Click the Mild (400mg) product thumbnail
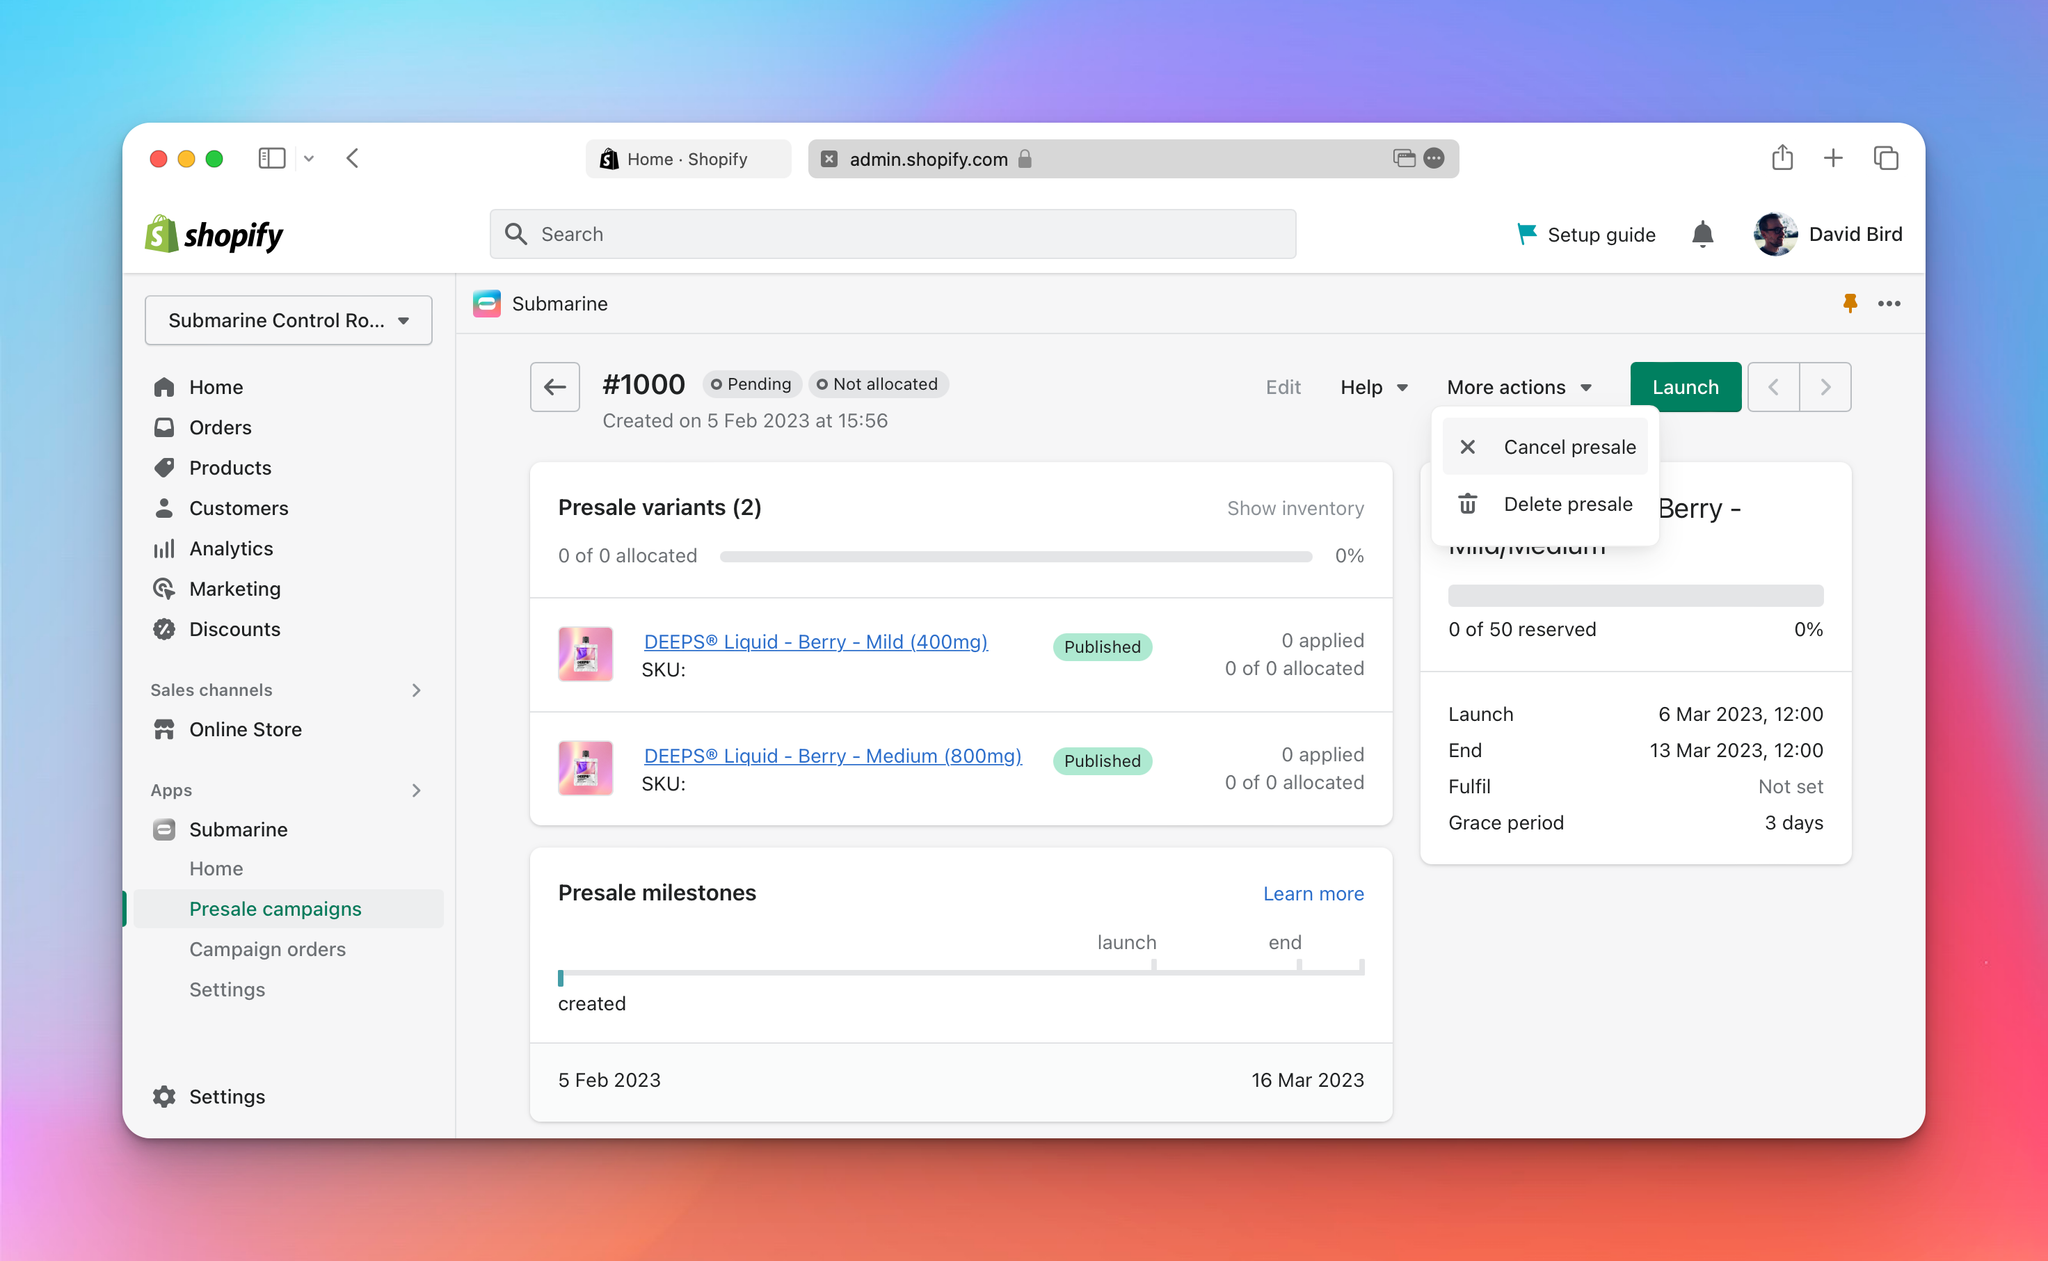Image resolution: width=2048 pixels, height=1261 pixels. [585, 654]
